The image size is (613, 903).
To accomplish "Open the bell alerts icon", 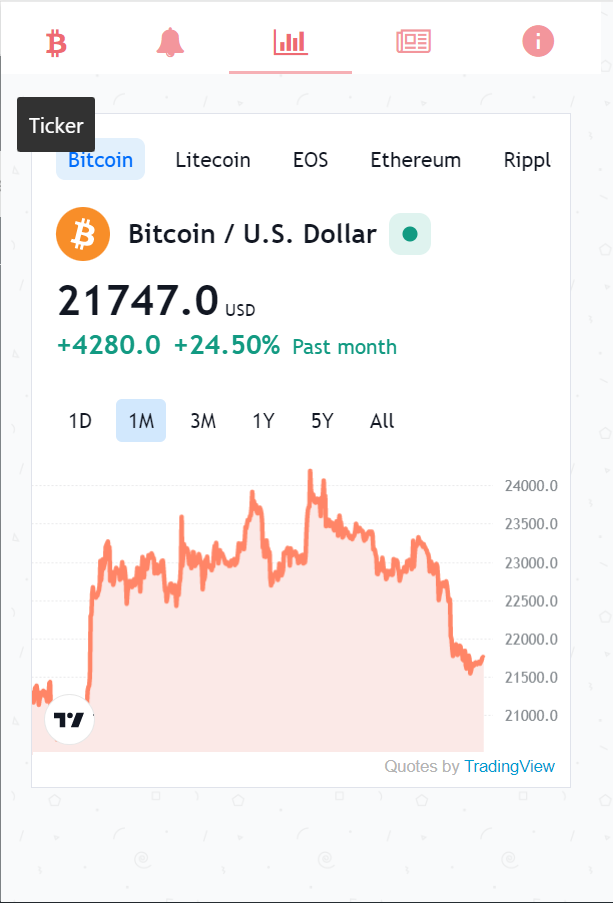I will pos(171,42).
